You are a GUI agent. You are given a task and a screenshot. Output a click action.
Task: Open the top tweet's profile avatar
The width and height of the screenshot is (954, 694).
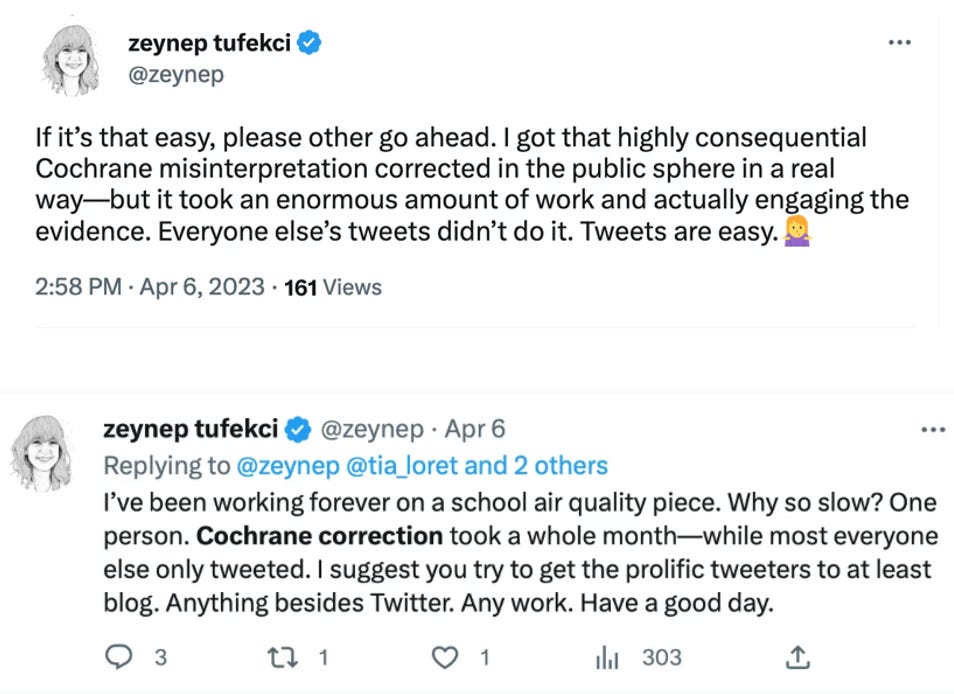point(73,58)
